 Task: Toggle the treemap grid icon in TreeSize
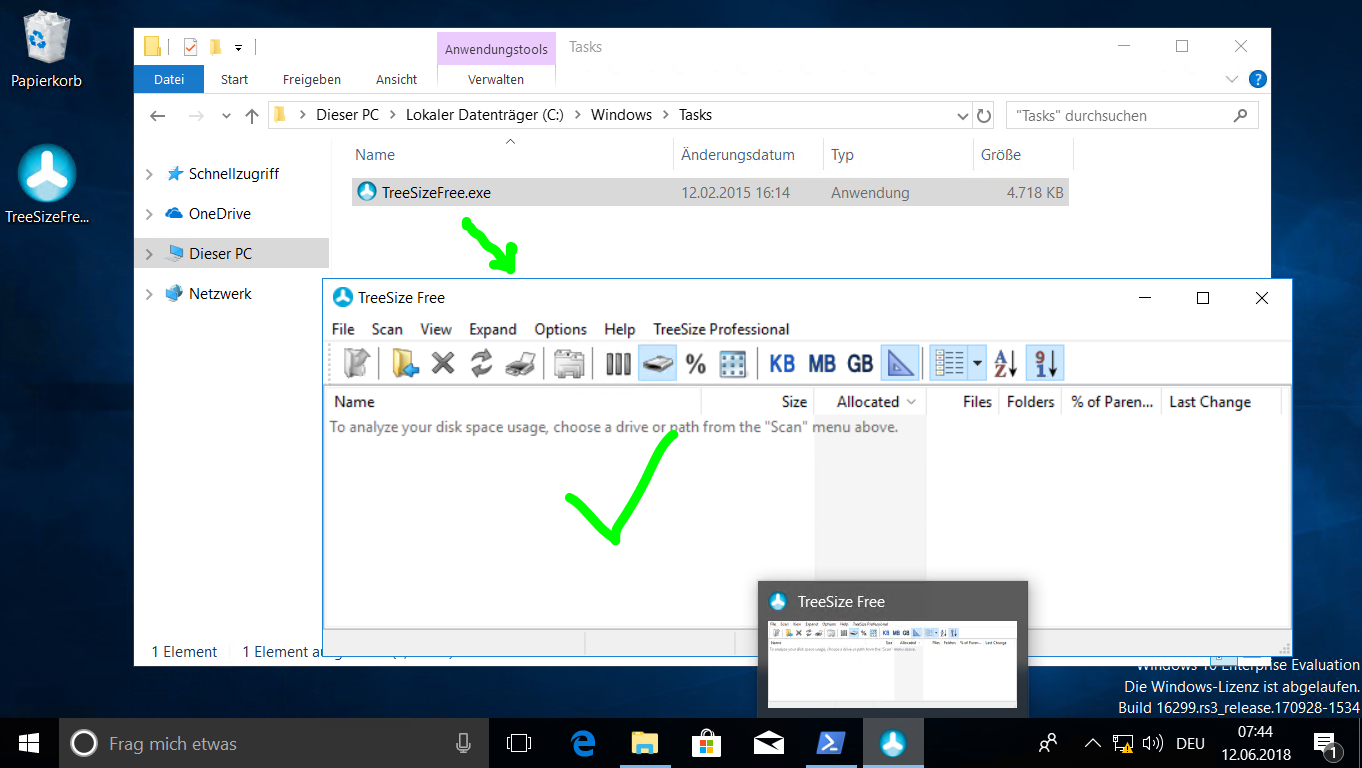click(733, 363)
